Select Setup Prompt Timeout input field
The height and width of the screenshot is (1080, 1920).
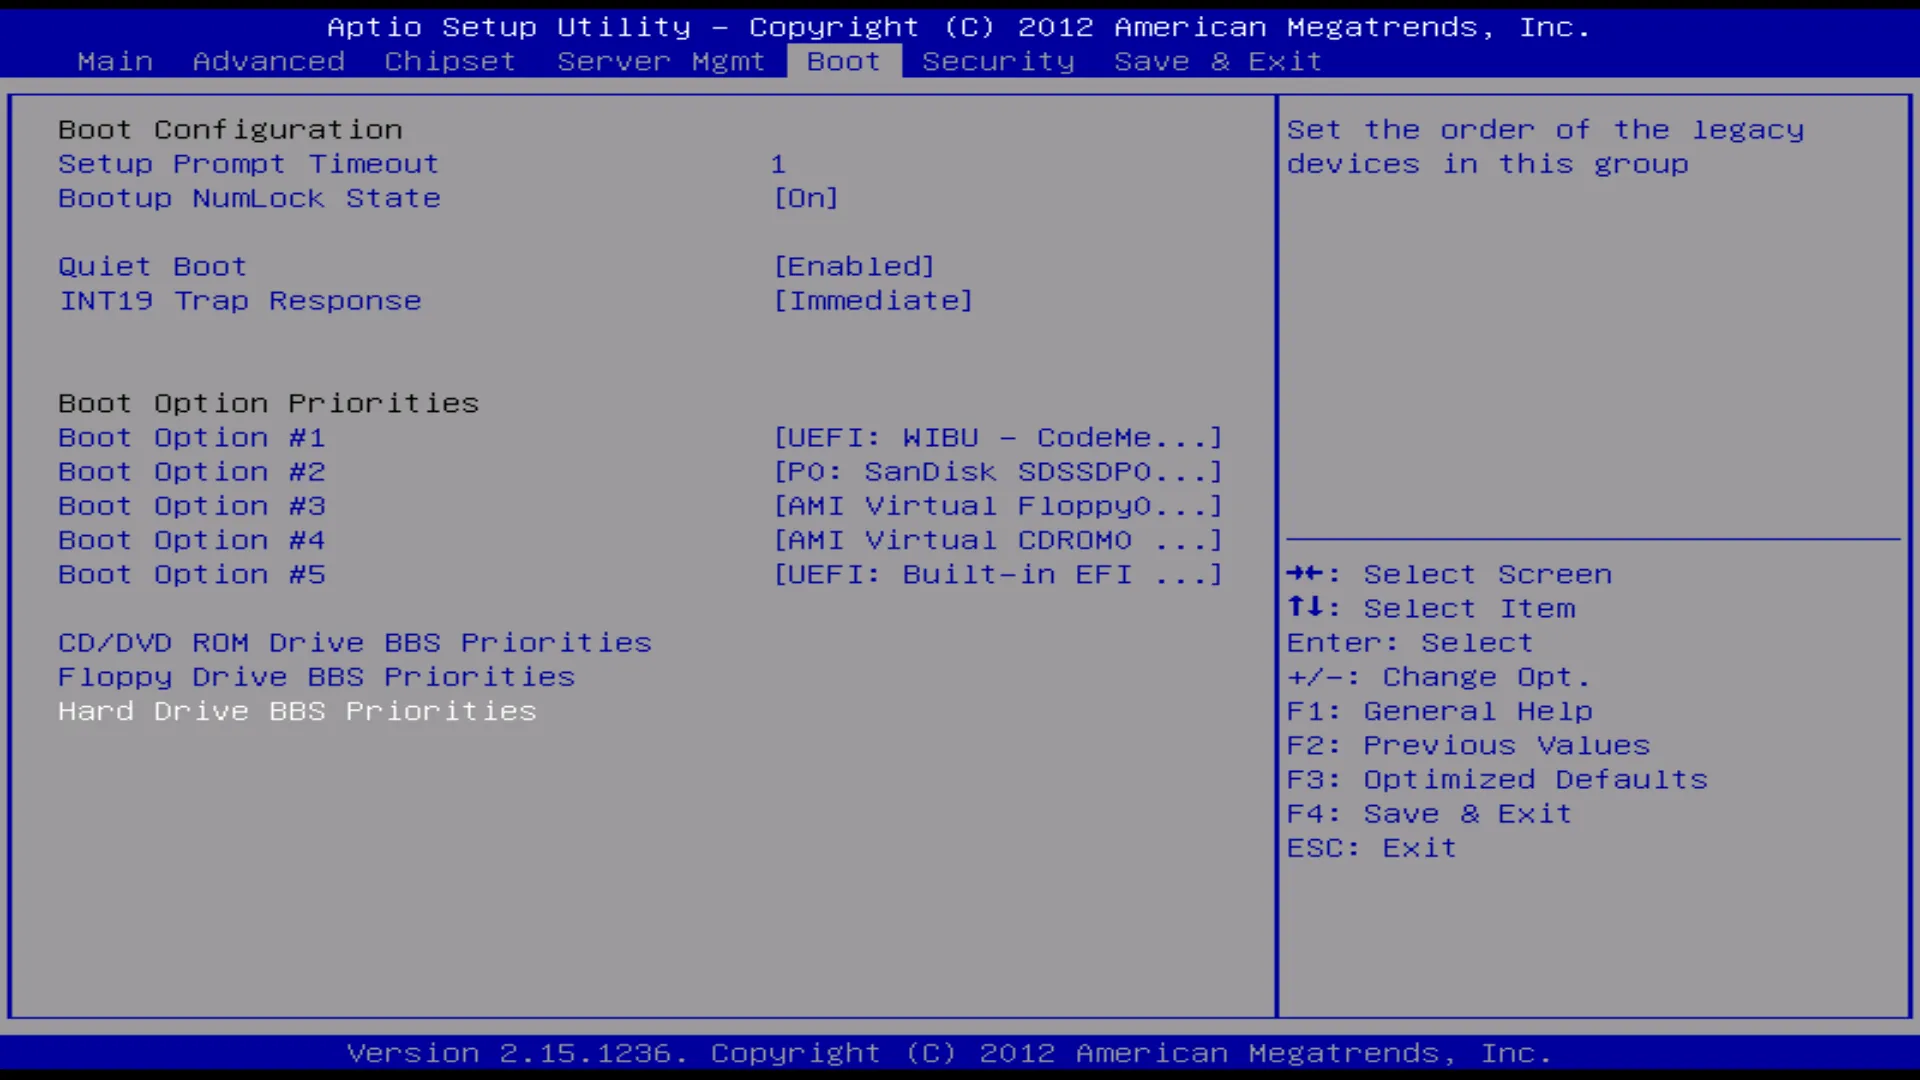(779, 162)
